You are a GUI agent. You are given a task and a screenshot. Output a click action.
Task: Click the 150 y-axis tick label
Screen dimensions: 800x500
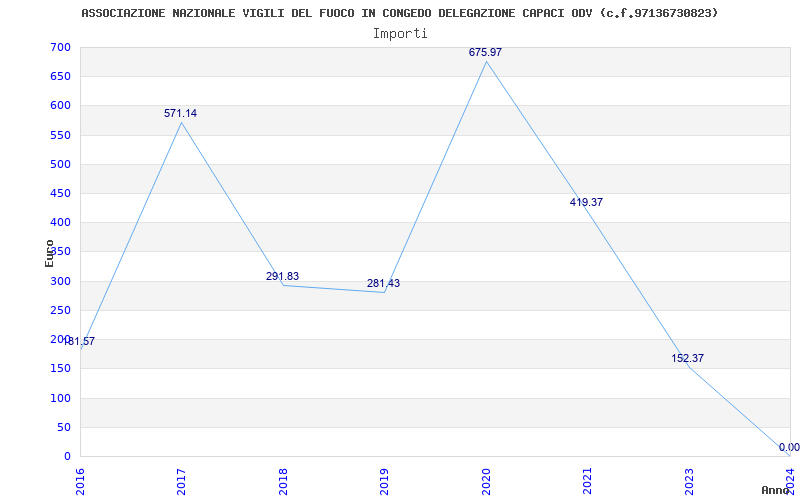(60, 368)
